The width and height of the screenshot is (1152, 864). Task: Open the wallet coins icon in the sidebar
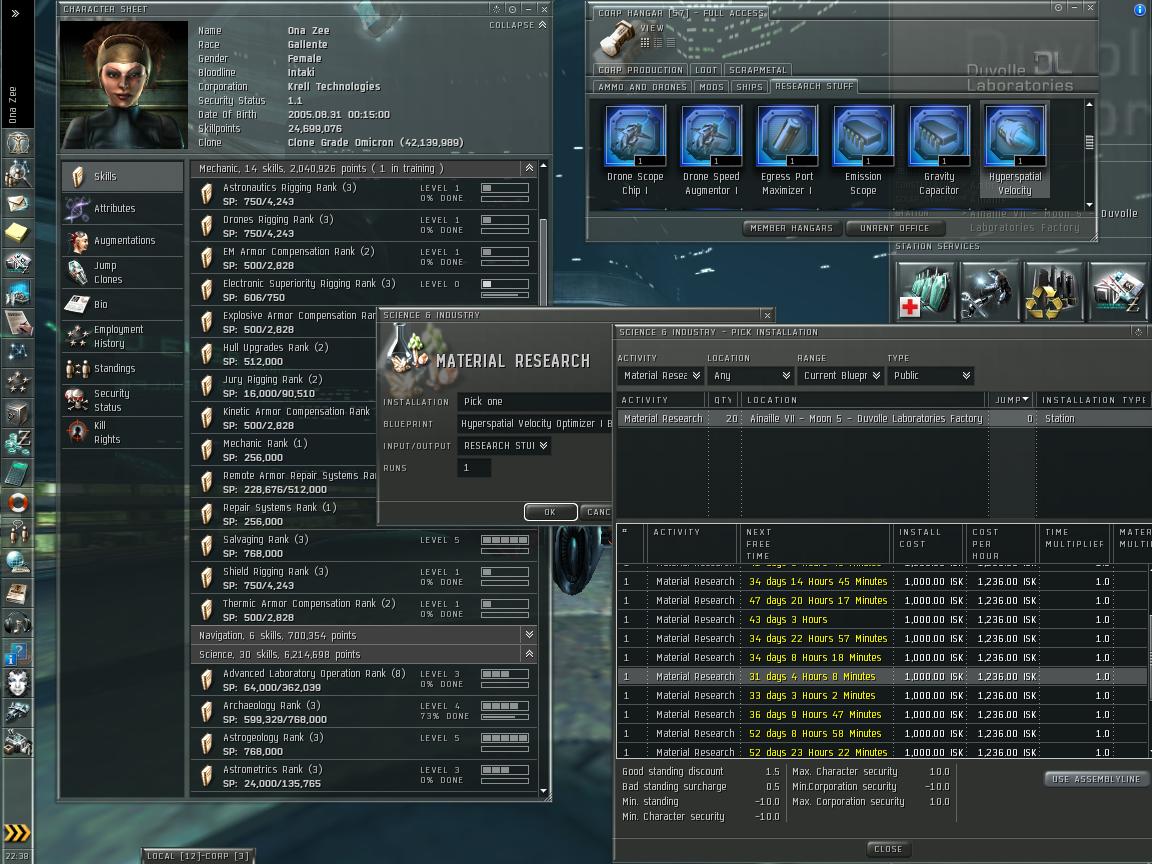tap(17, 442)
